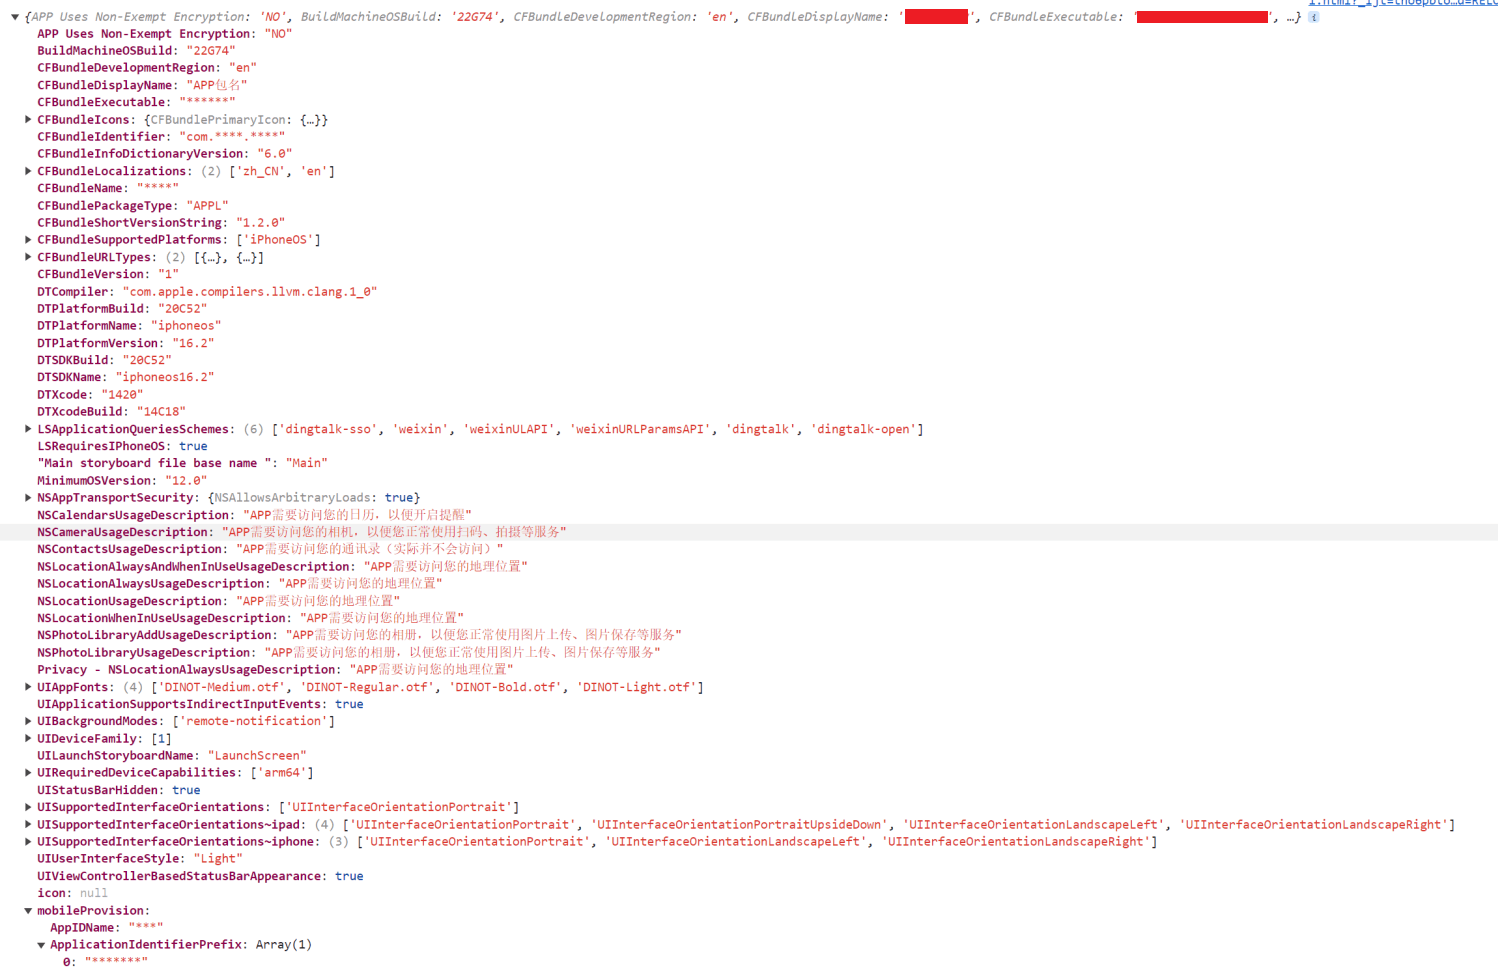Expand UIBackgroundModes array arrow
Screen dimensions: 1498x977
pos(28,721)
